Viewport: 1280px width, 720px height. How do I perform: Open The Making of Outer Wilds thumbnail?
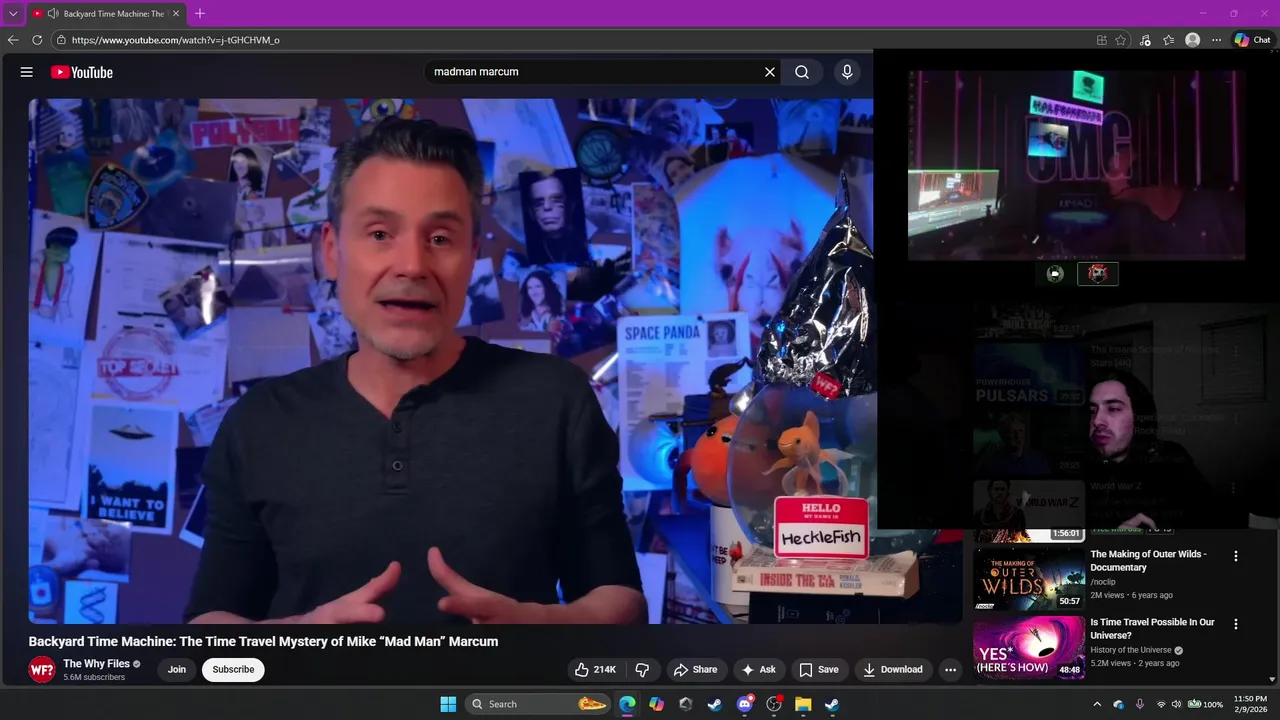tap(1029, 578)
